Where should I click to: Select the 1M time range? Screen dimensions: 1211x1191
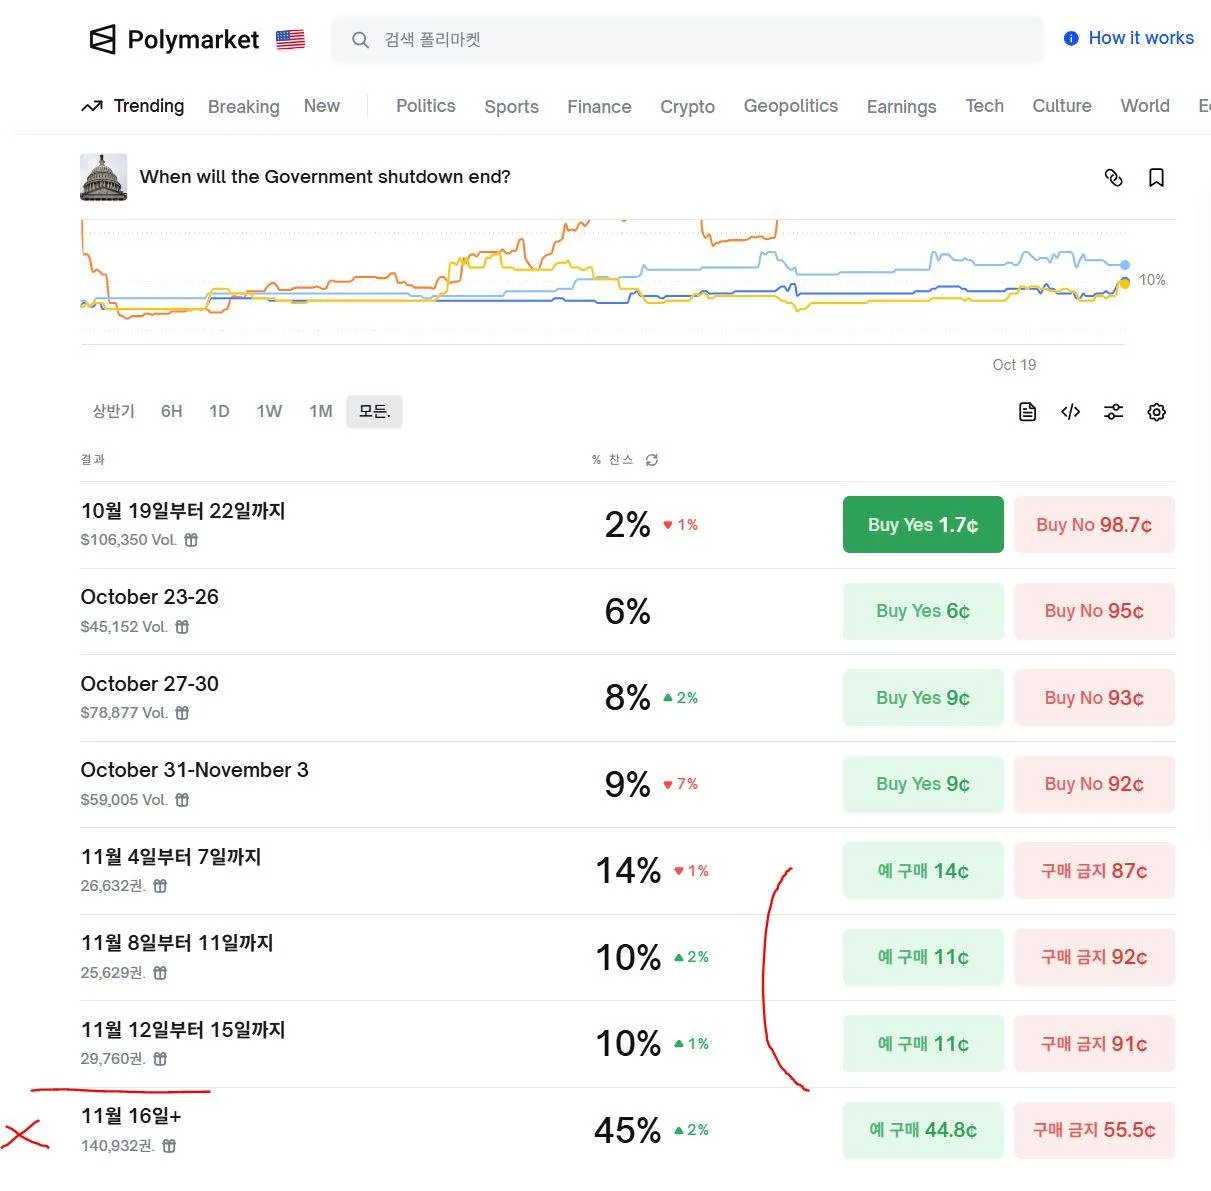click(320, 411)
